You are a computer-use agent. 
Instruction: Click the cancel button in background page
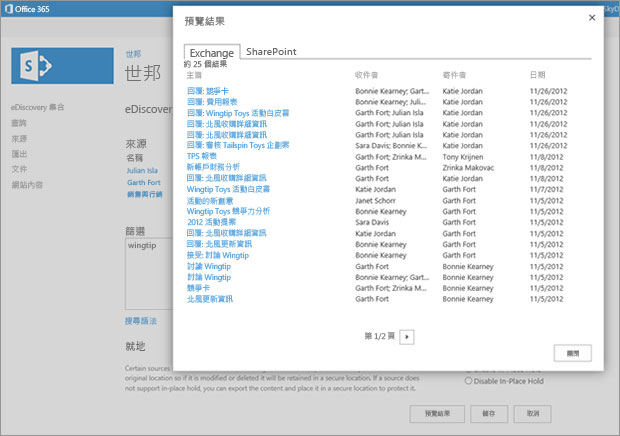click(x=533, y=413)
